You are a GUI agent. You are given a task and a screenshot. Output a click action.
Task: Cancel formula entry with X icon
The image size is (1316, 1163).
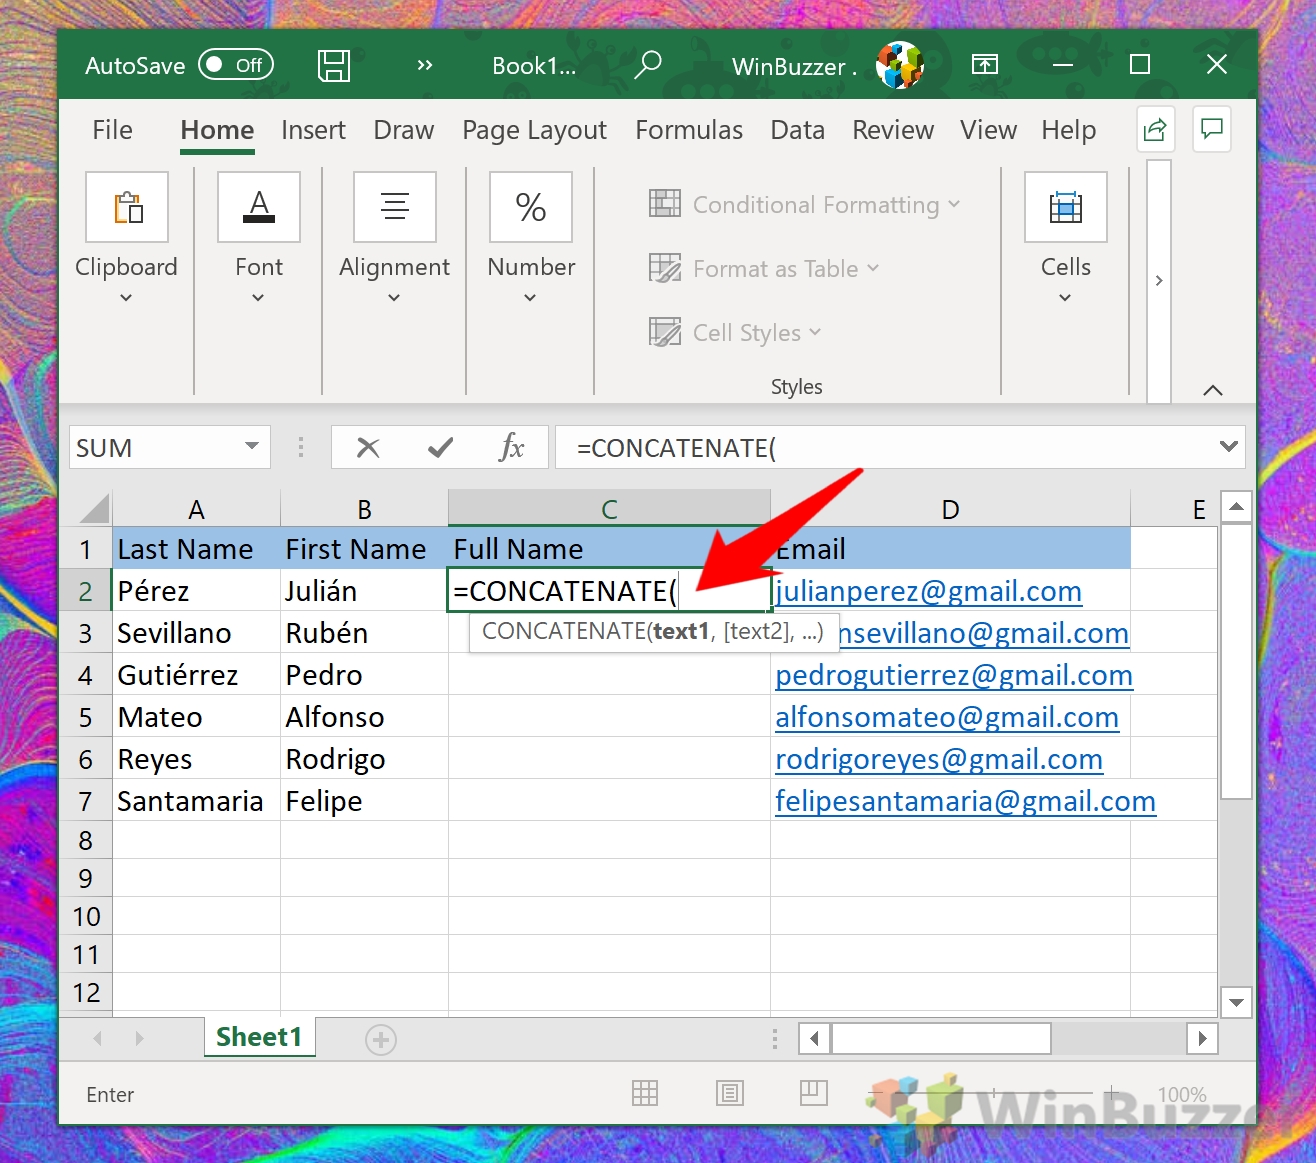click(x=368, y=448)
